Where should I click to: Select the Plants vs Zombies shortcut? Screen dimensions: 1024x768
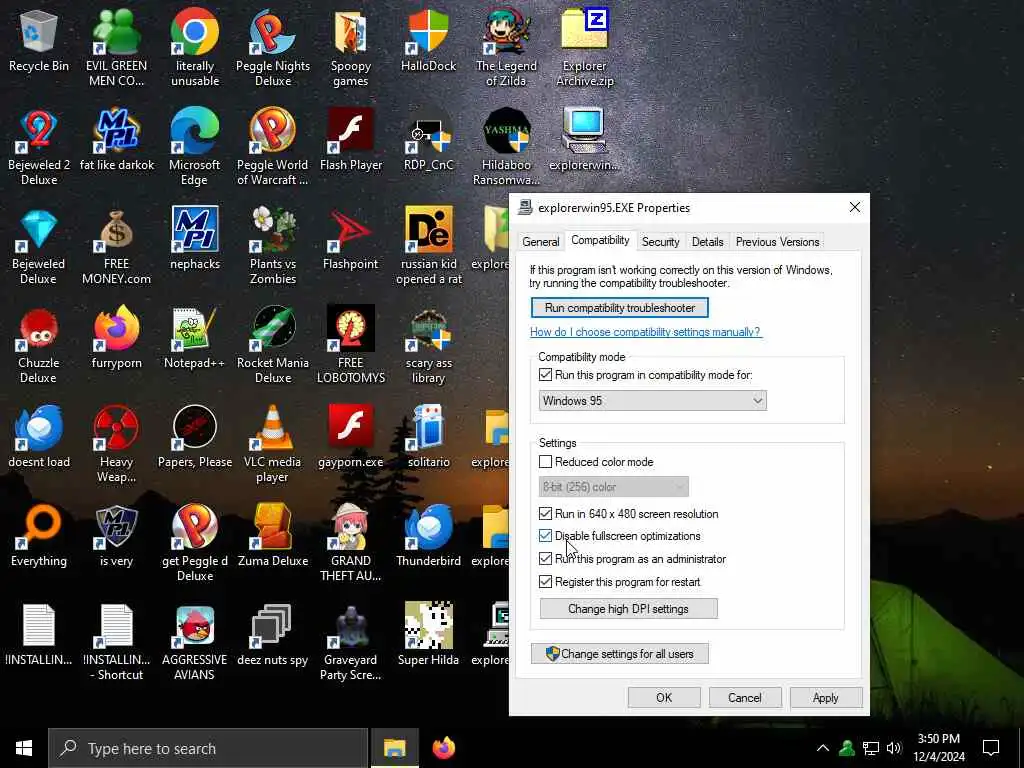tap(273, 246)
